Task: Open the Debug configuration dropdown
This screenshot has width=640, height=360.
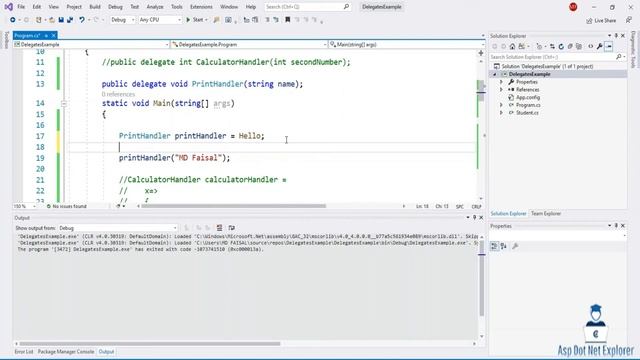Action: pyautogui.click(x=122, y=20)
